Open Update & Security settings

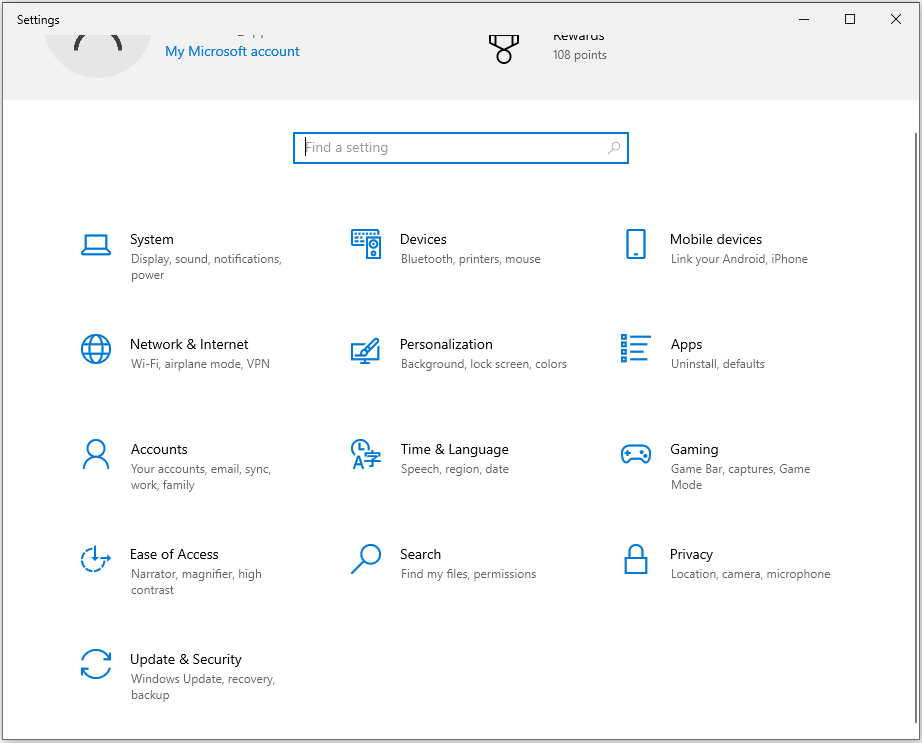pyautogui.click(x=186, y=659)
